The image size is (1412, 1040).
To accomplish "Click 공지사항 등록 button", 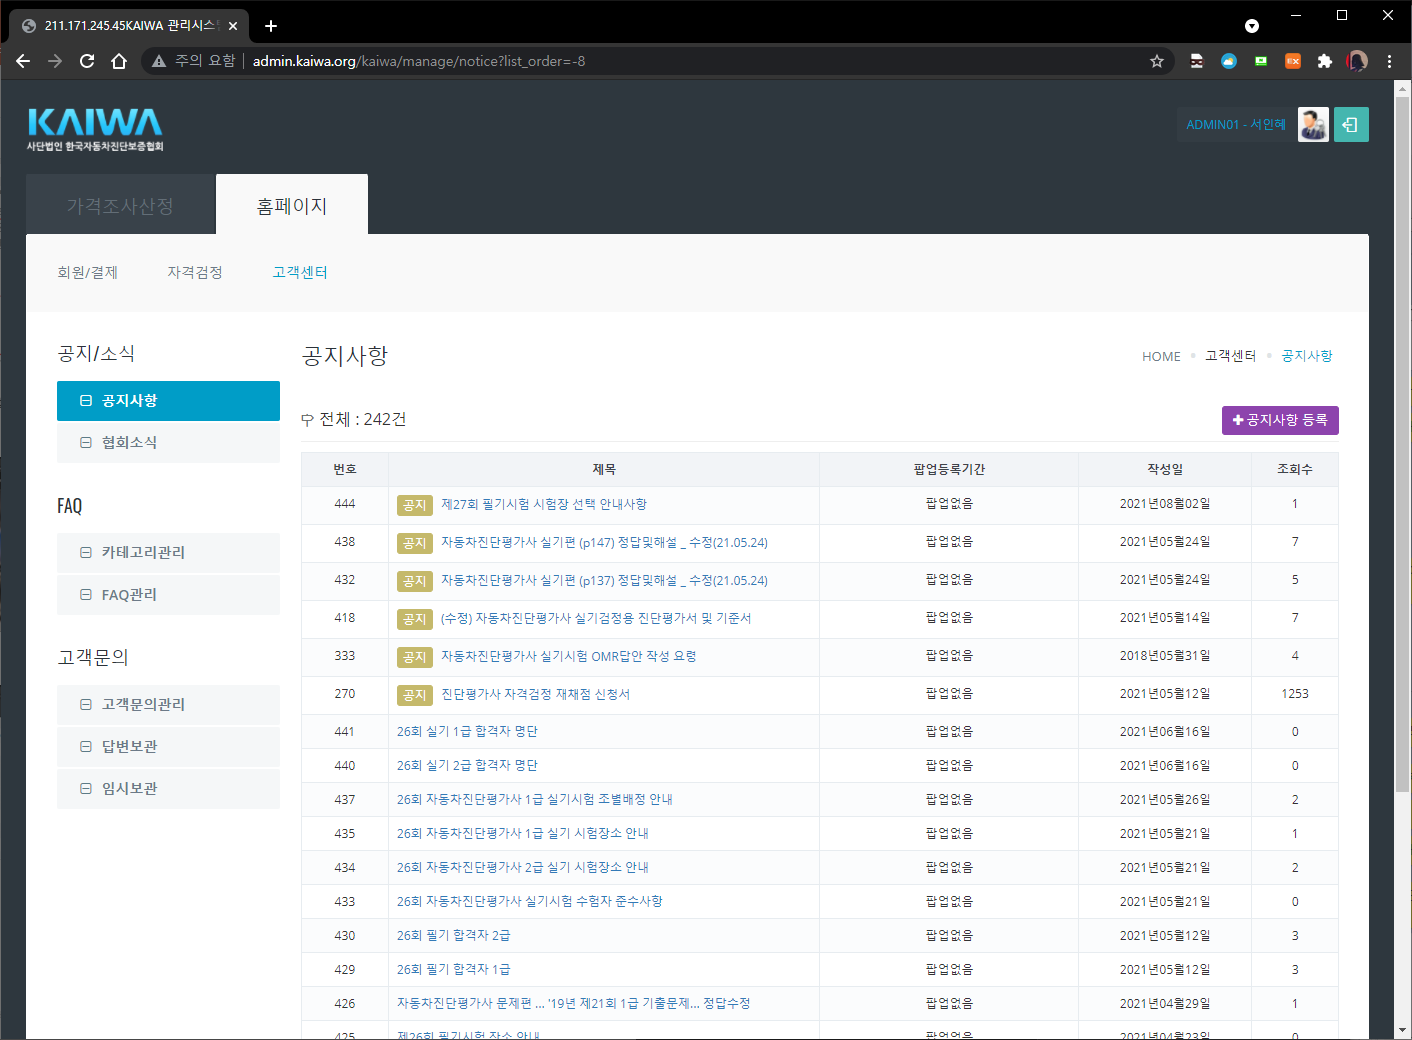I will click(1280, 420).
